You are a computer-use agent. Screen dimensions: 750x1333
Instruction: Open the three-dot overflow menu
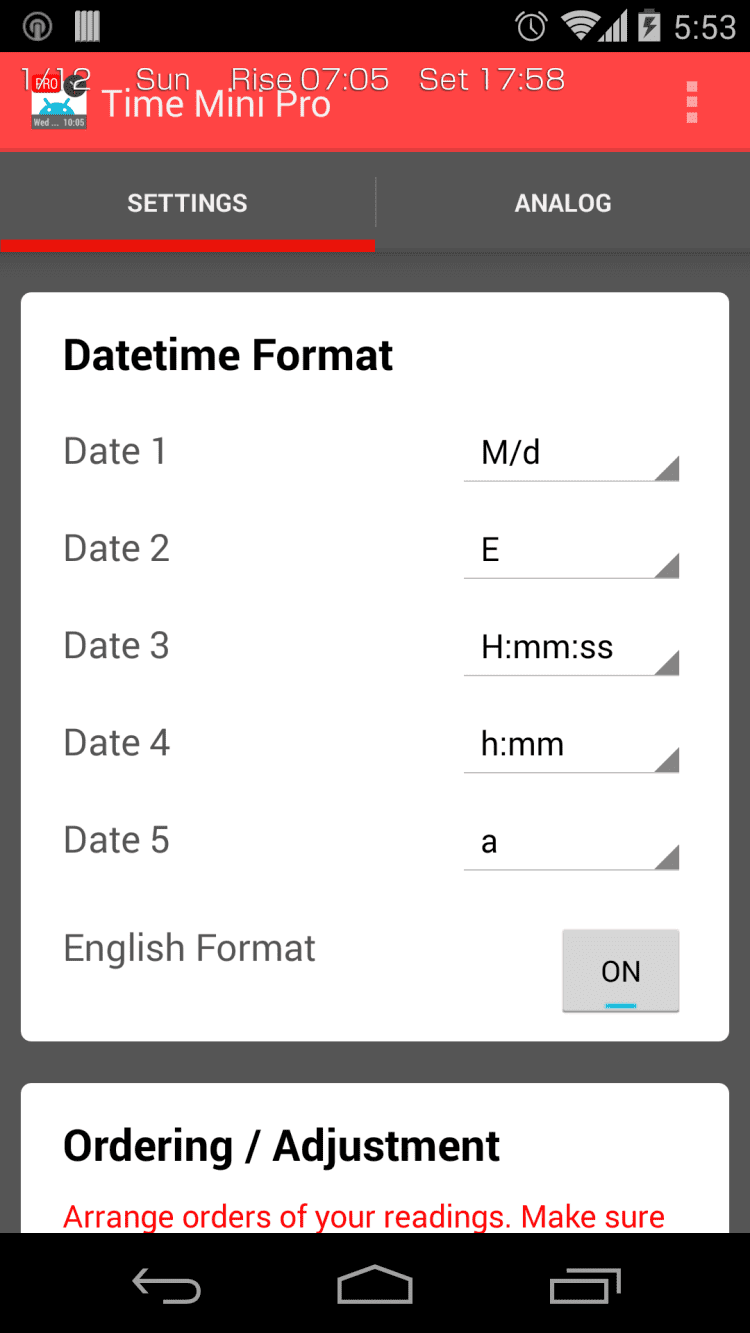[691, 103]
